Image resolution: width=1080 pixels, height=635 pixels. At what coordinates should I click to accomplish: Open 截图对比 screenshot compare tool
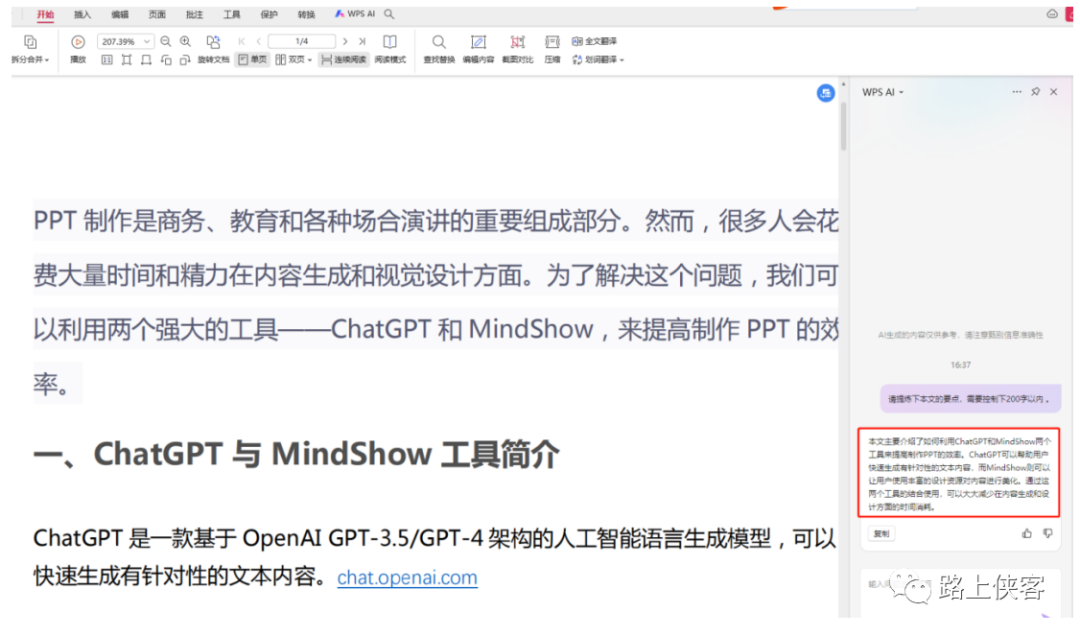pos(518,50)
